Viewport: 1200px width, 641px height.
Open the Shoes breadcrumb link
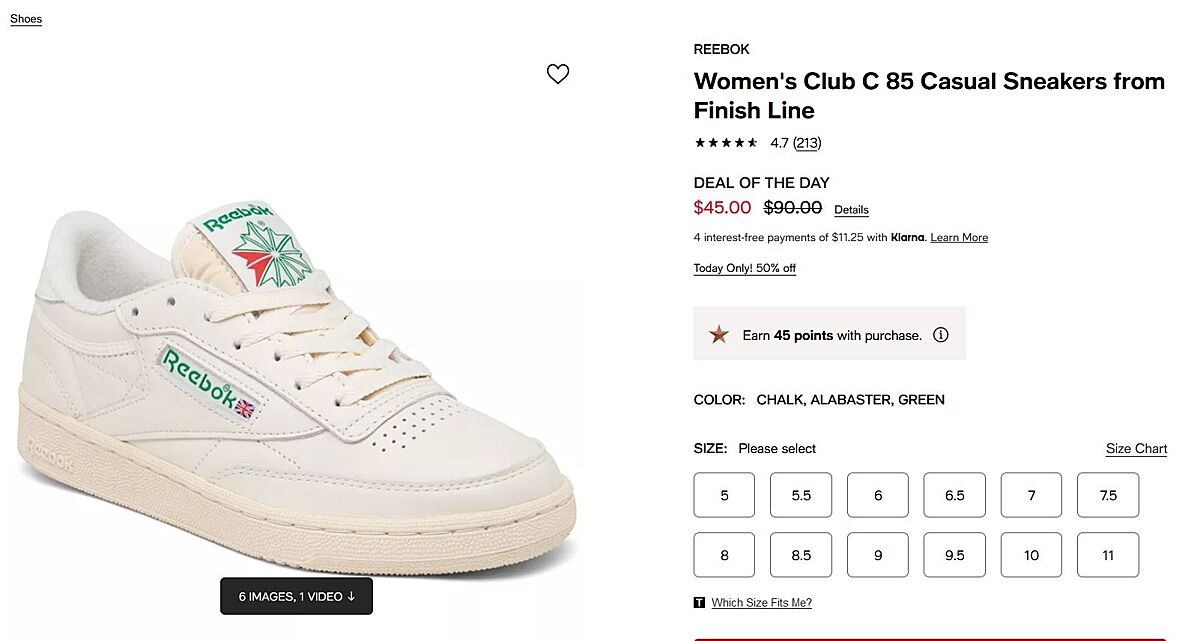(26, 19)
